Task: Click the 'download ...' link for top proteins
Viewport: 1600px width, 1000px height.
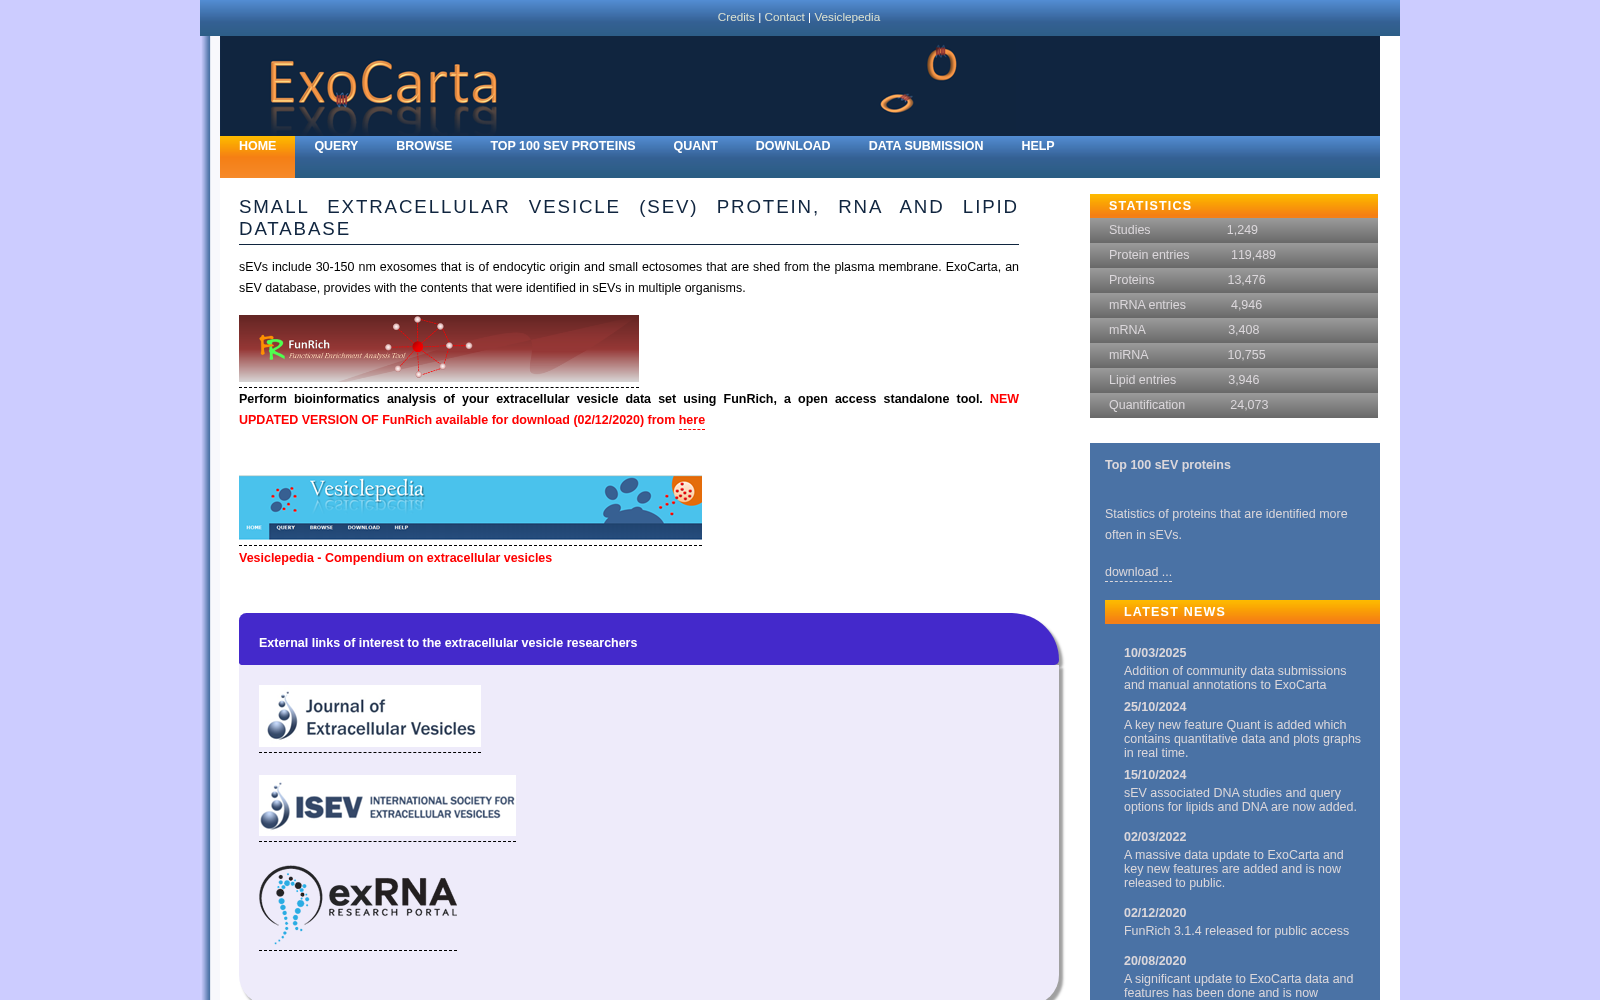Action: (1138, 572)
